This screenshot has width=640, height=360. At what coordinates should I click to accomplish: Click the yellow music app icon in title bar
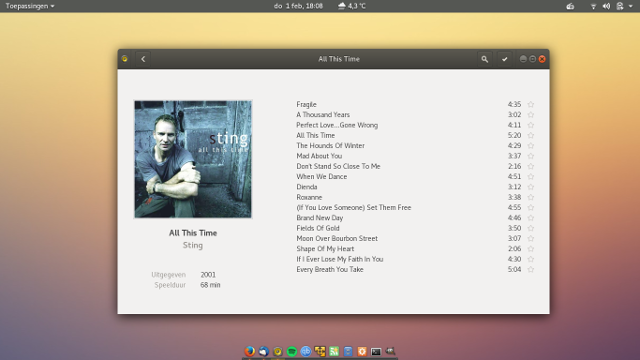point(125,59)
